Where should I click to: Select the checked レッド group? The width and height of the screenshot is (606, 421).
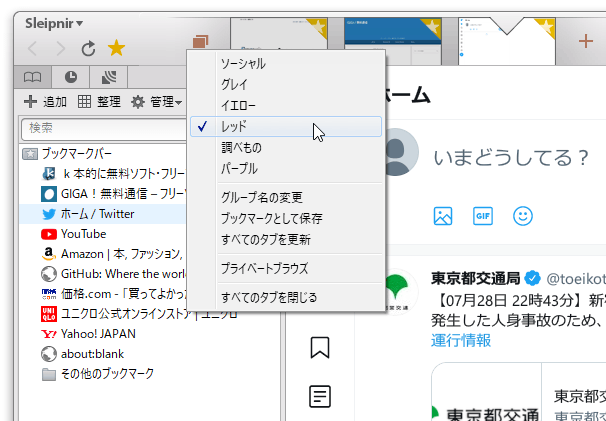(x=286, y=126)
